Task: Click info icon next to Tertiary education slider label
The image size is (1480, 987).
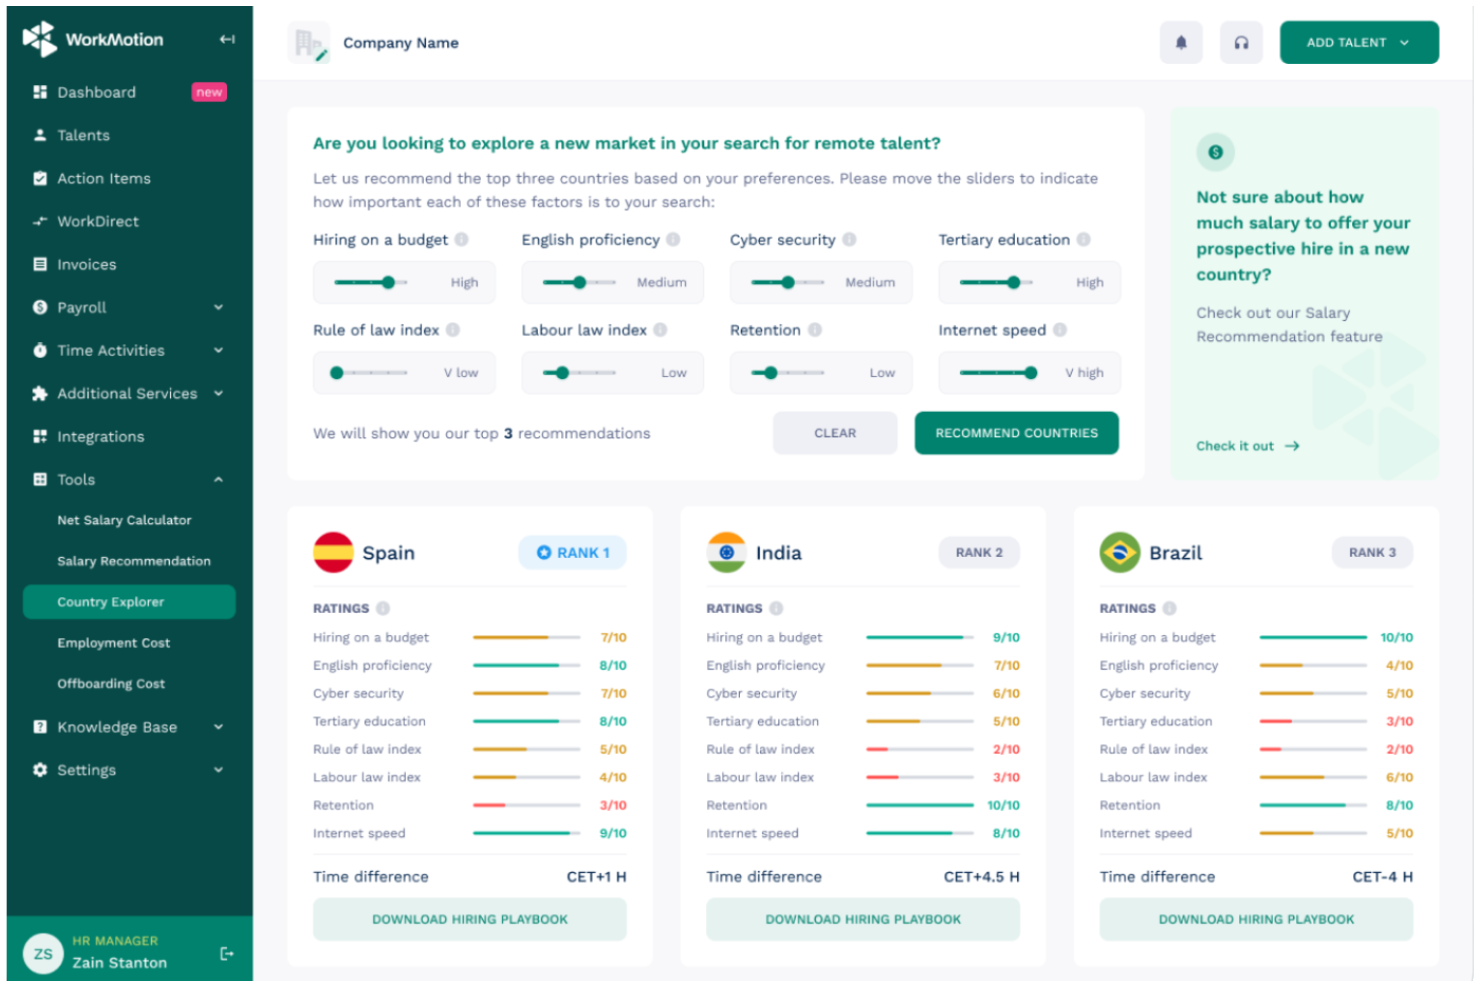Action: click(x=1083, y=239)
